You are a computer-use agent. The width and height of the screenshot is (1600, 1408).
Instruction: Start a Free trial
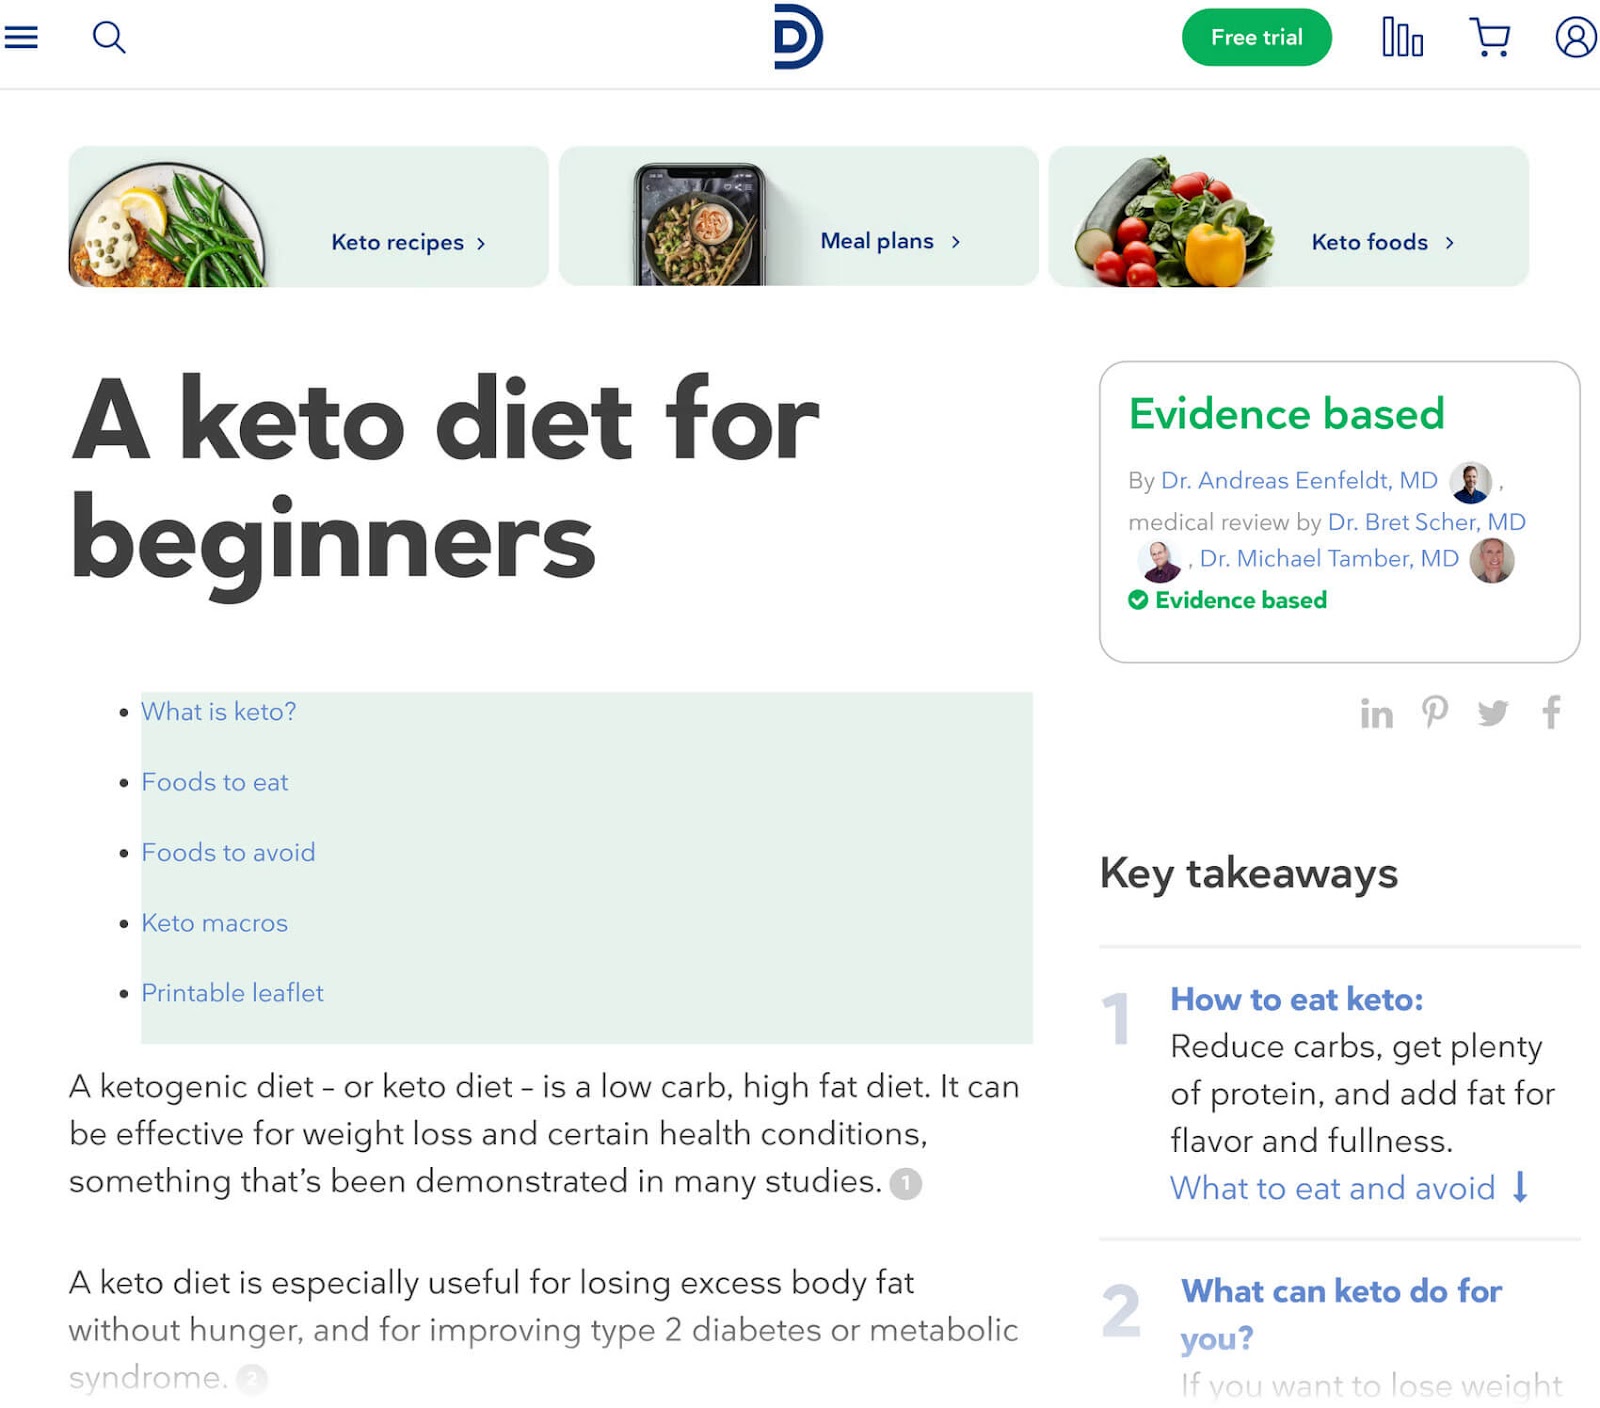[1256, 37]
